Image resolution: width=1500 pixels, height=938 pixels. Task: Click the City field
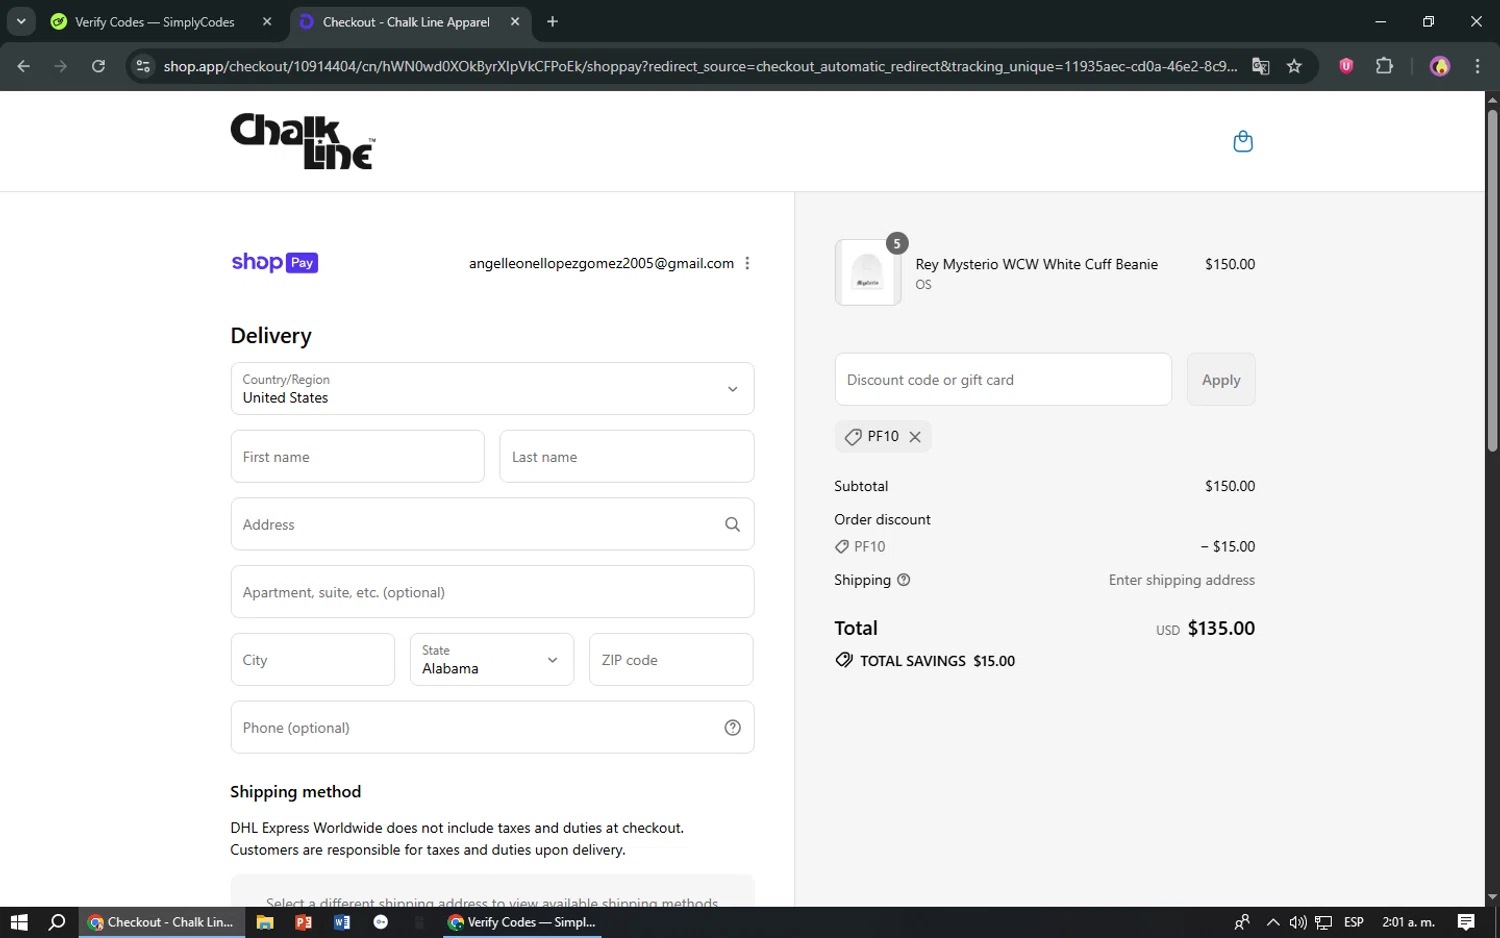pos(313,659)
